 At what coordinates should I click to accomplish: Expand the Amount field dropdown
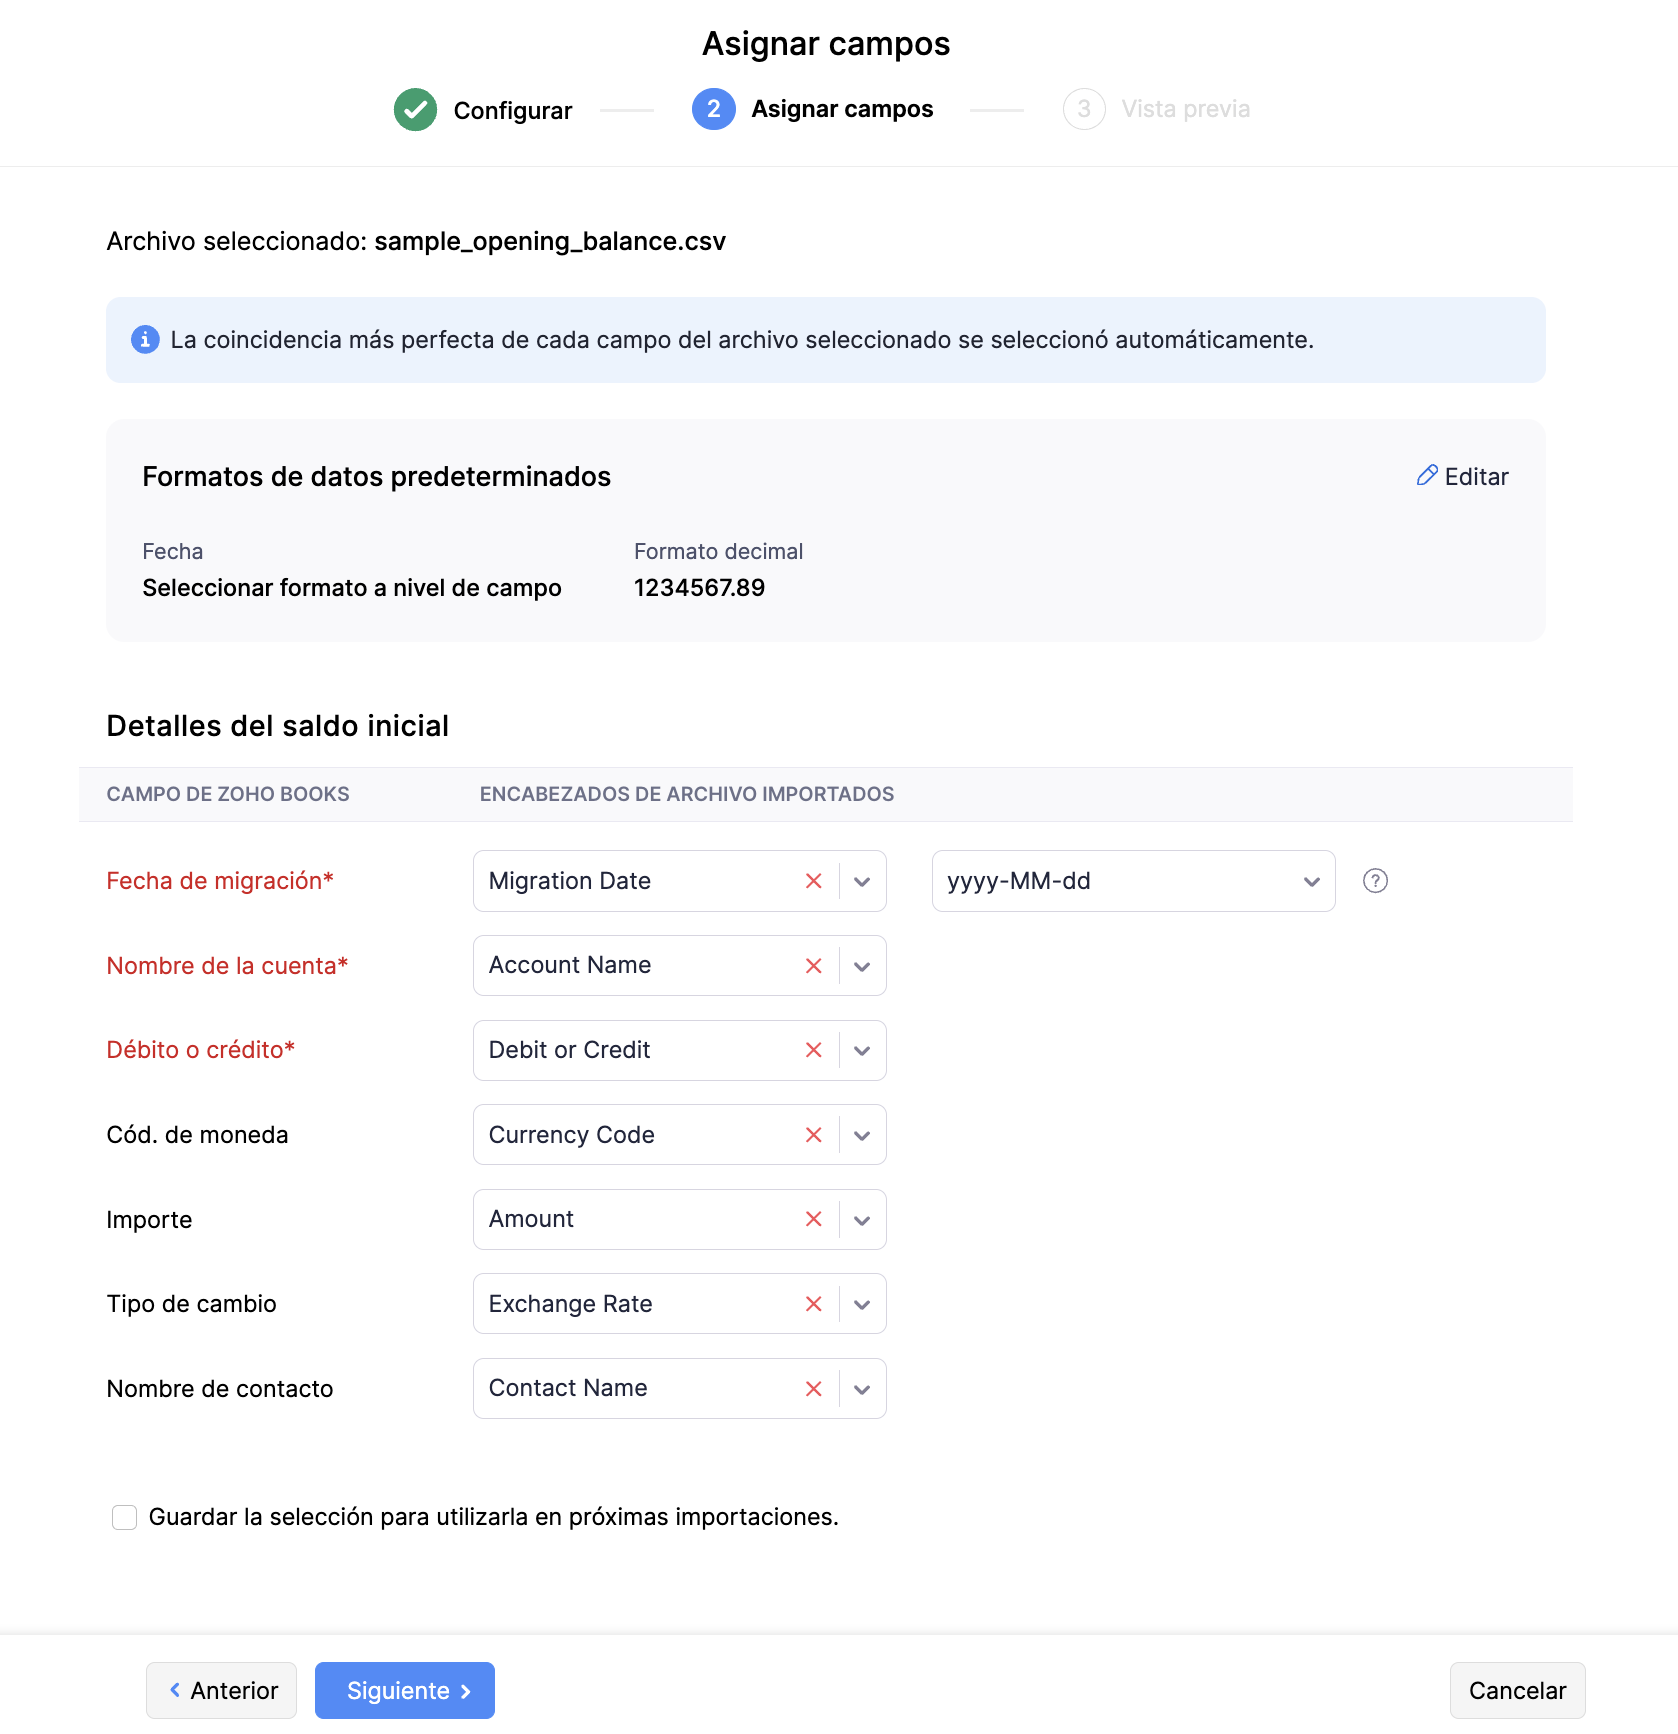tap(862, 1220)
